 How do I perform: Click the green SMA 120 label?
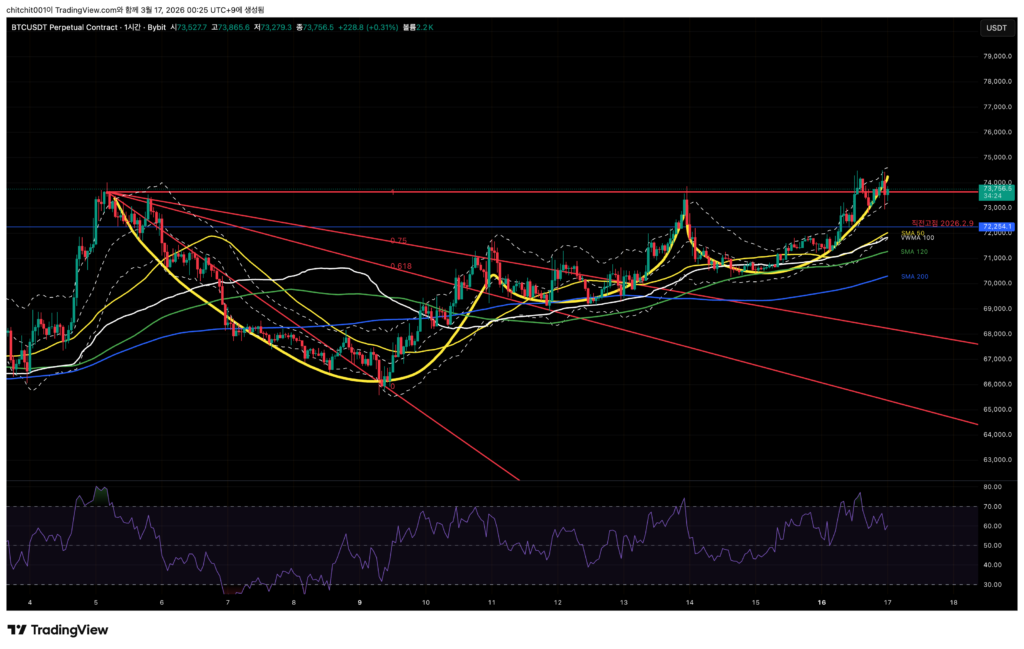click(x=912, y=253)
